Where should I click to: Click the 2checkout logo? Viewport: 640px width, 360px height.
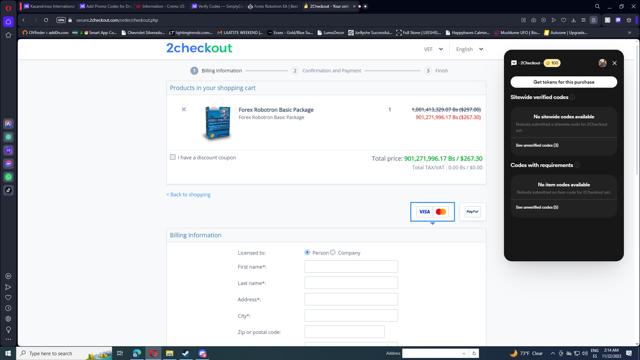click(x=199, y=48)
